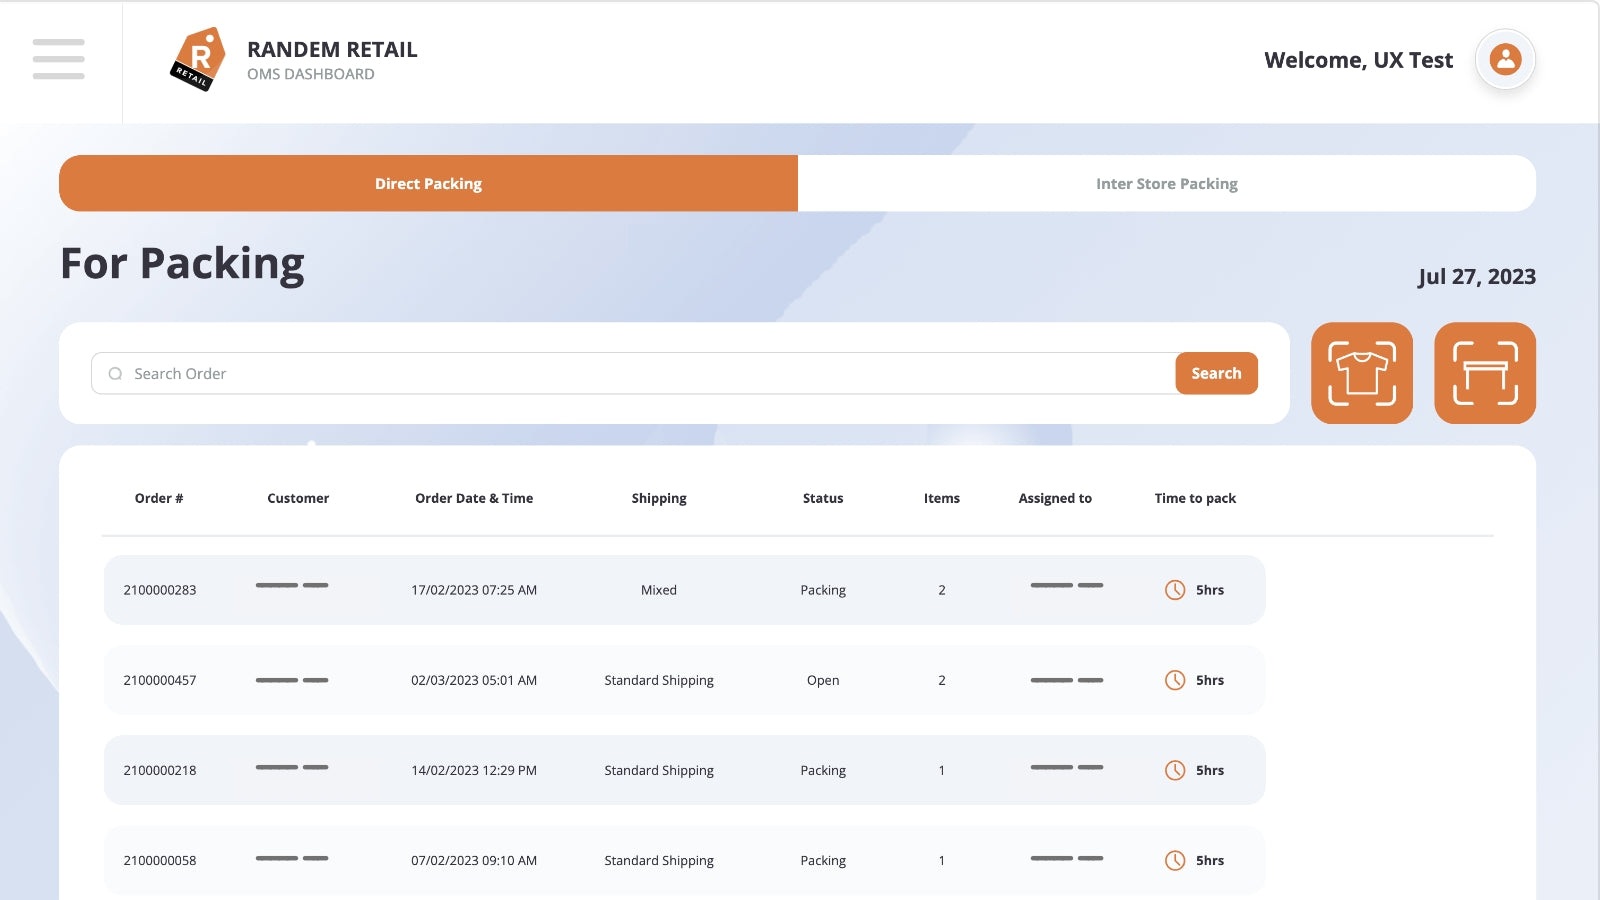Select order row 2100000218 Standard Shipping

tap(659, 770)
